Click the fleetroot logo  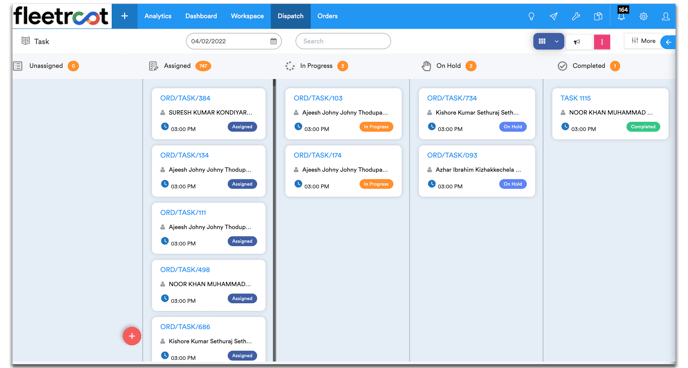click(61, 16)
